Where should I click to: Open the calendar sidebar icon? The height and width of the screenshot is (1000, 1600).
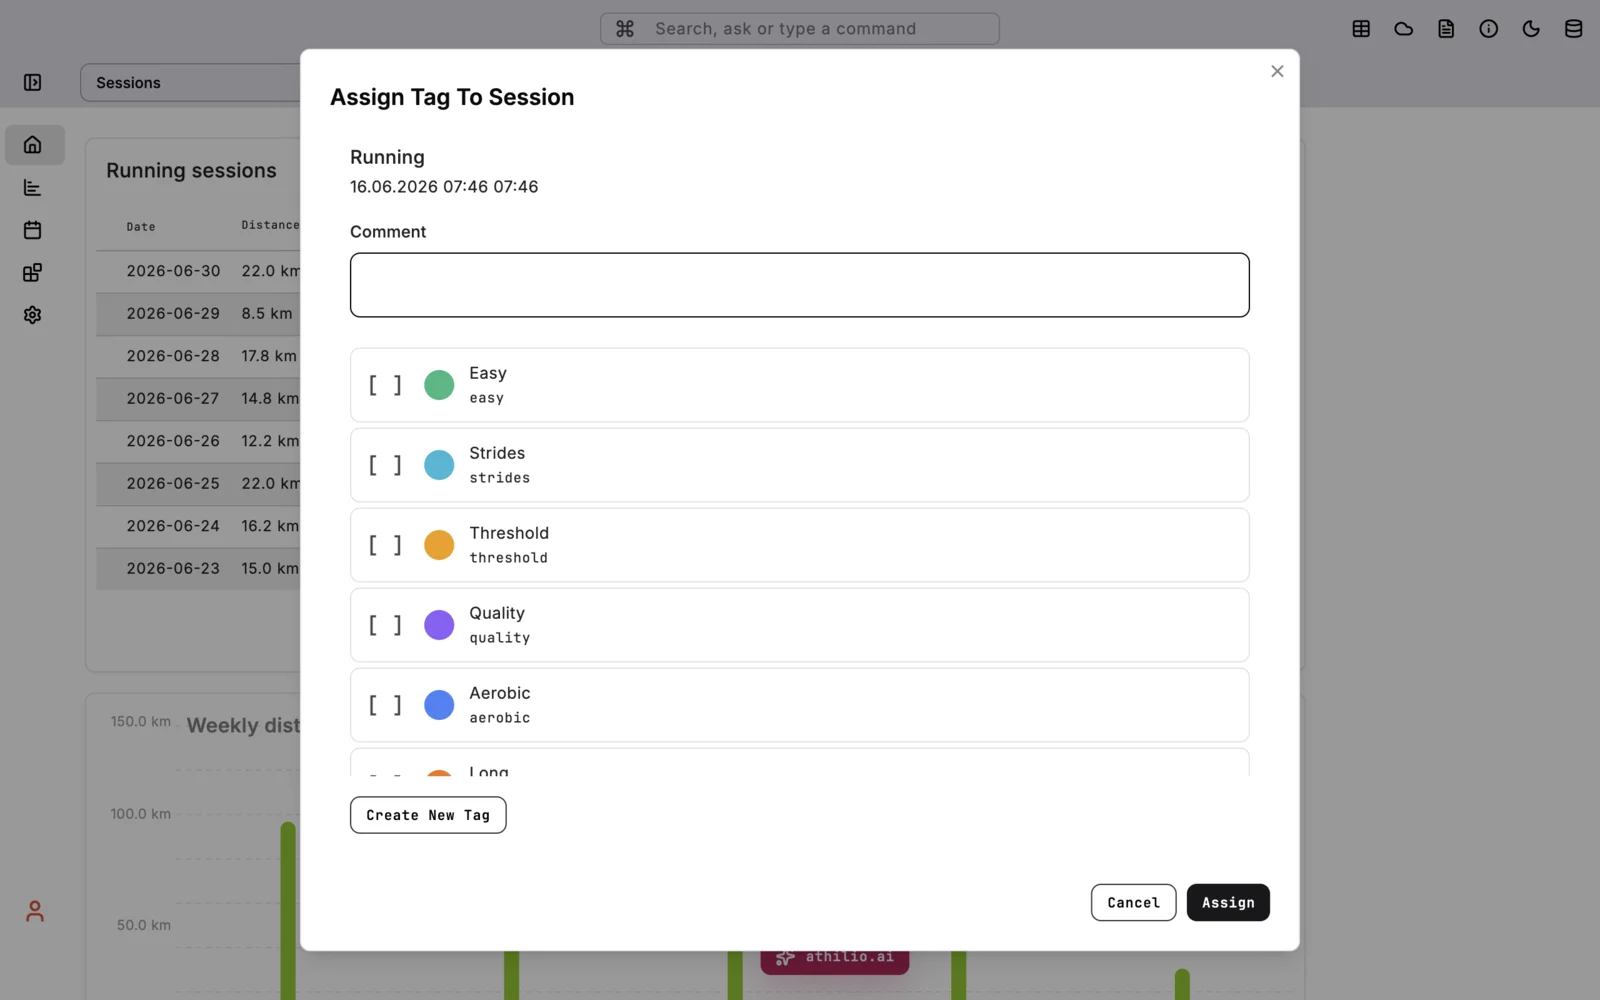tap(33, 230)
